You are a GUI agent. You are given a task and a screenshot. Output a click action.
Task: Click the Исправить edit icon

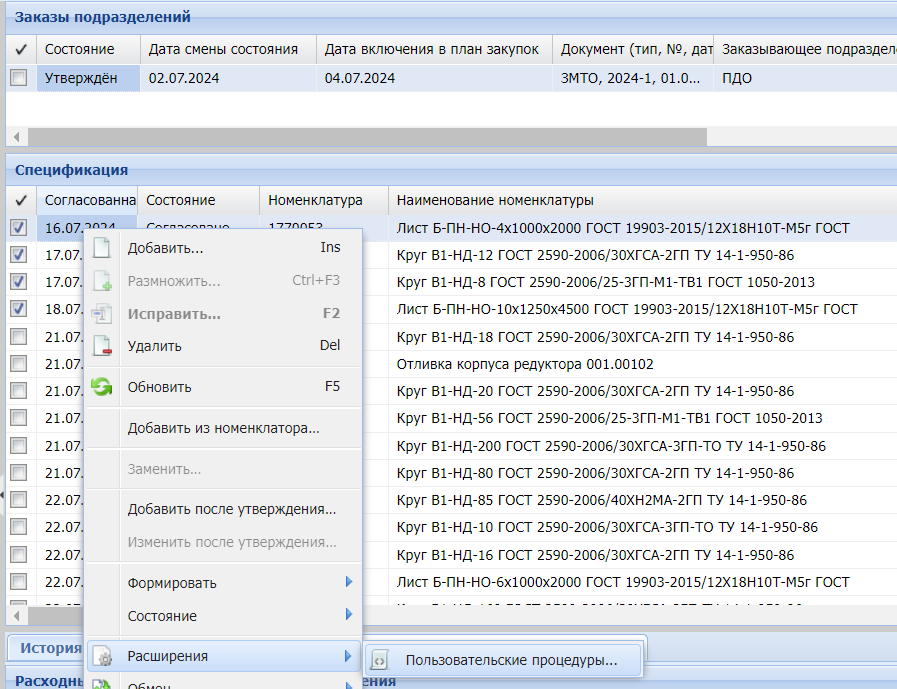102,314
